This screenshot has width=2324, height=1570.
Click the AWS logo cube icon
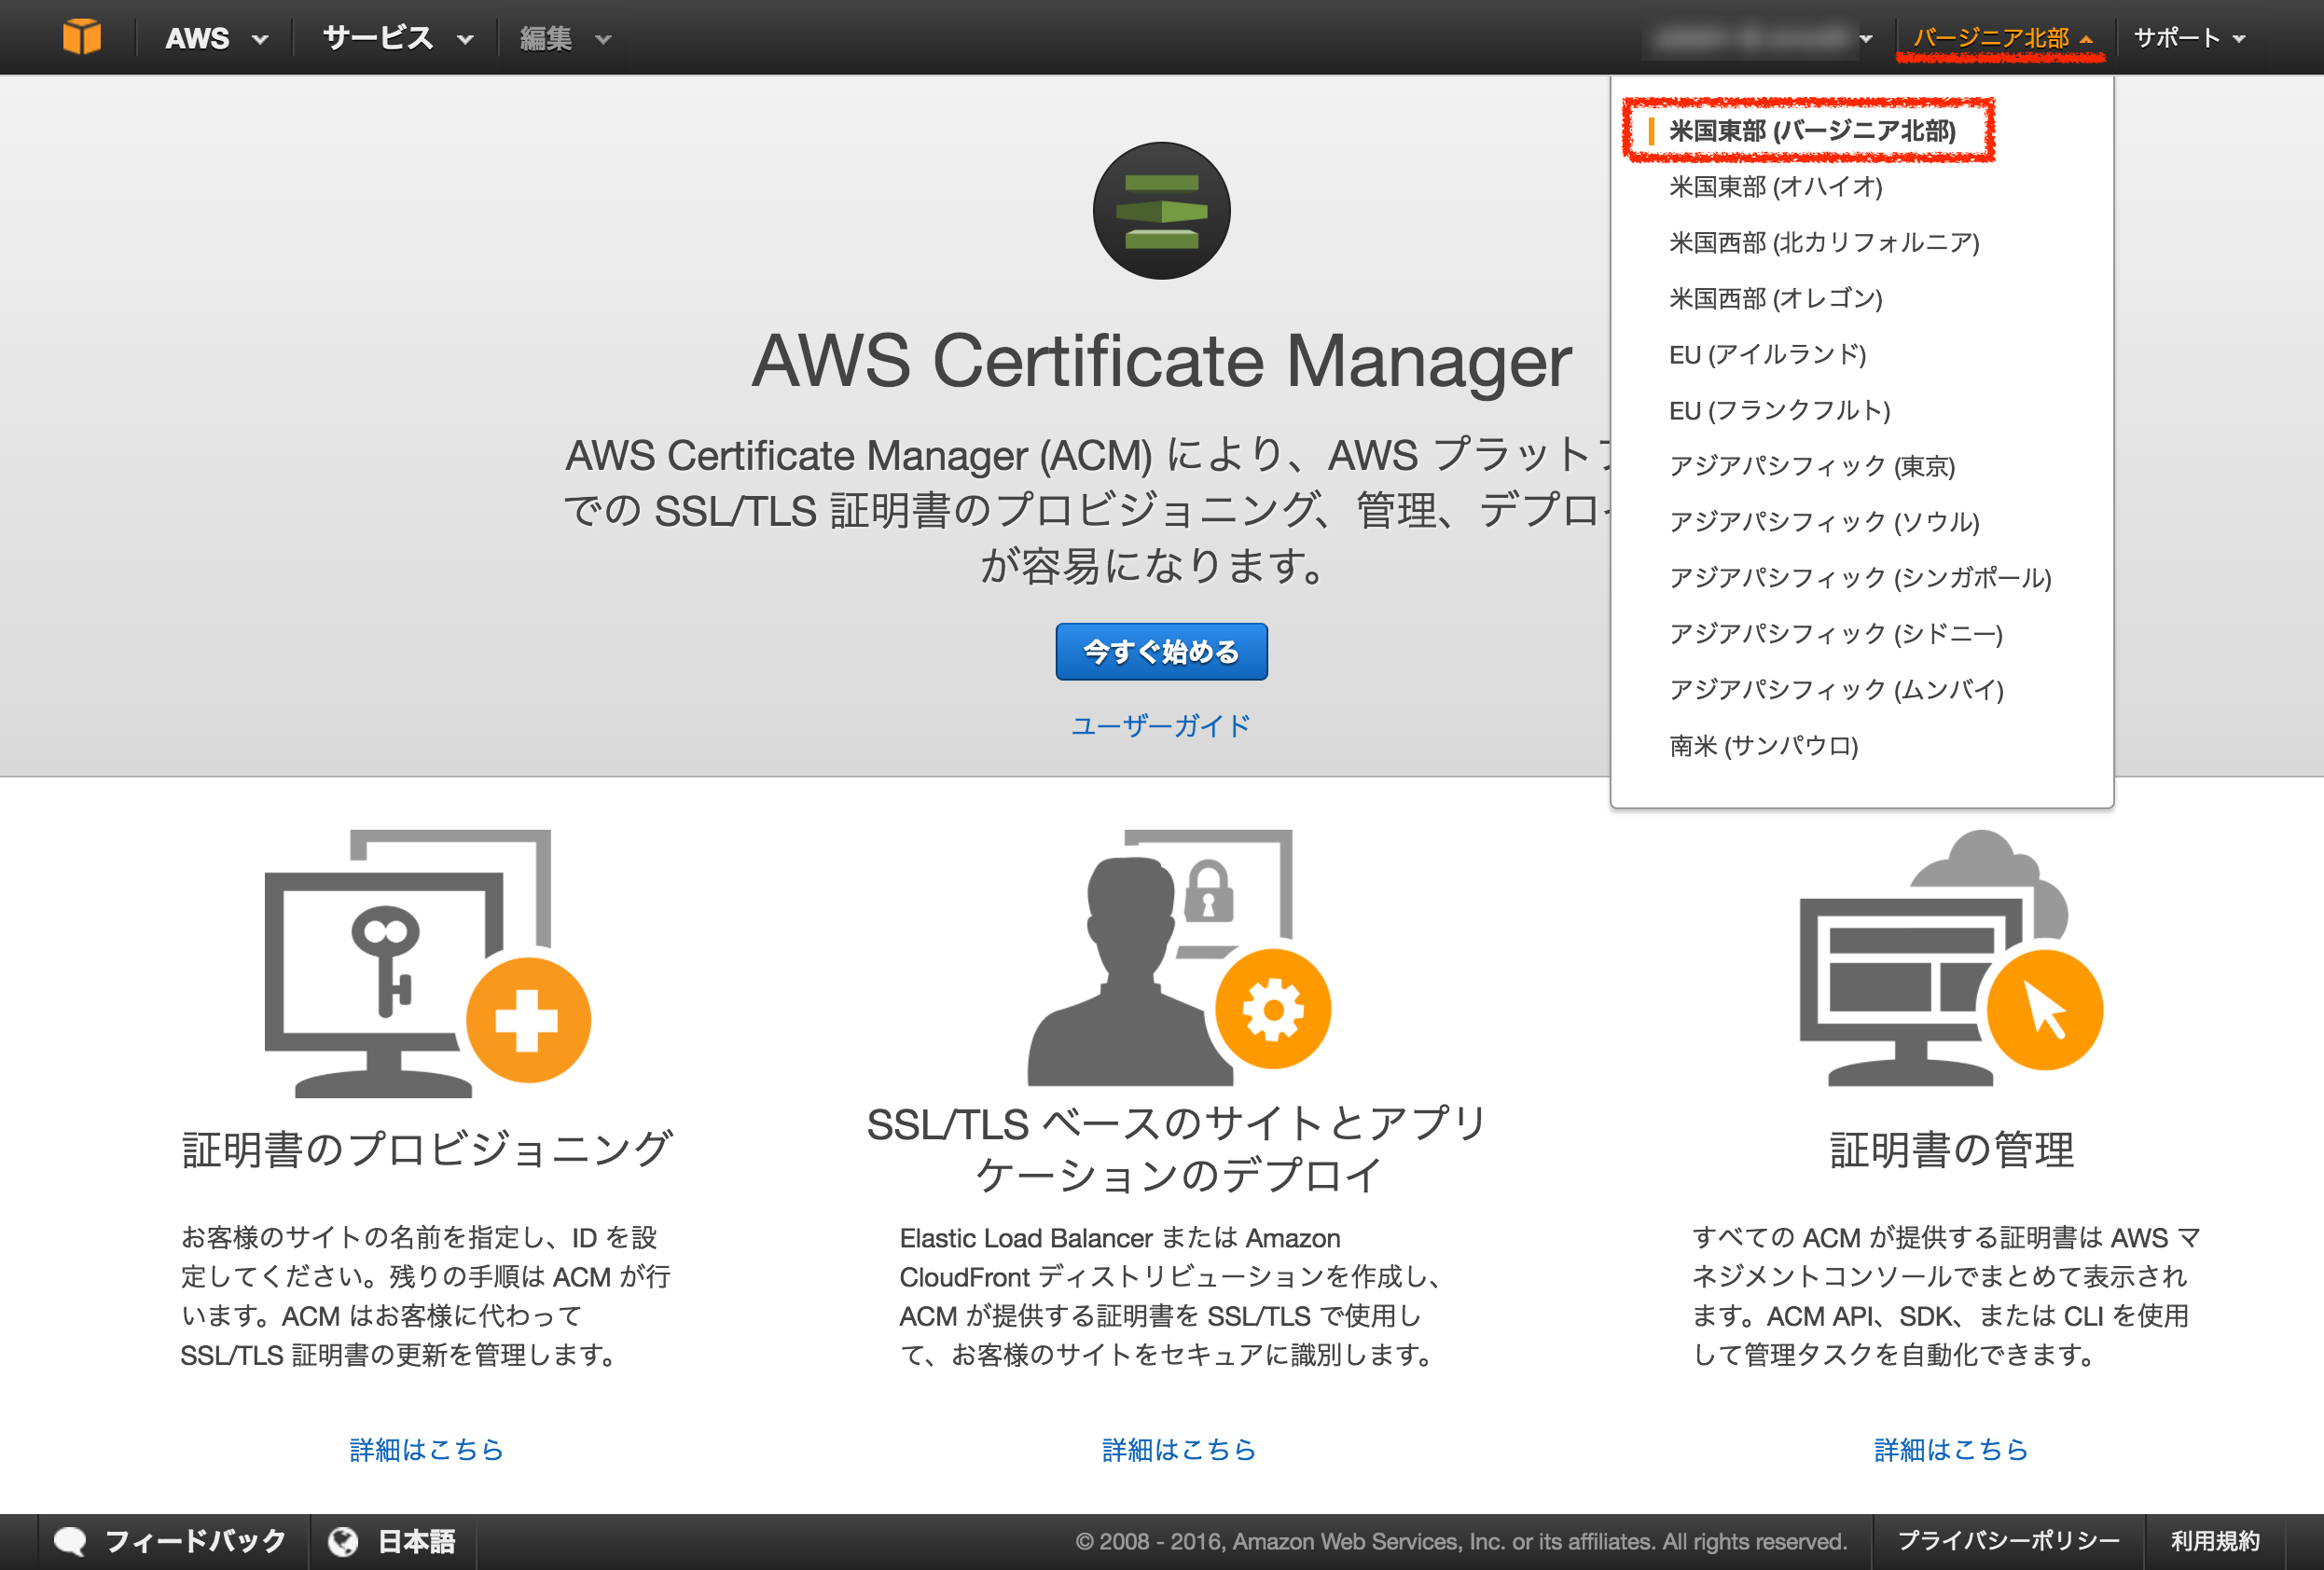[x=84, y=36]
